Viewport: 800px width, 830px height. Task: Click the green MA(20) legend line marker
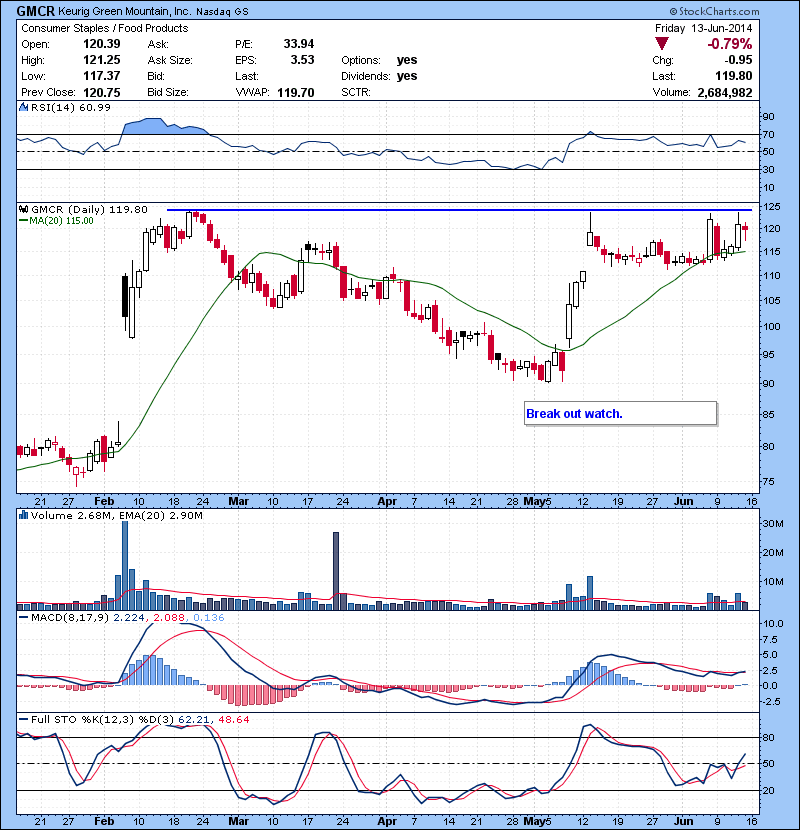pyautogui.click(x=23, y=221)
